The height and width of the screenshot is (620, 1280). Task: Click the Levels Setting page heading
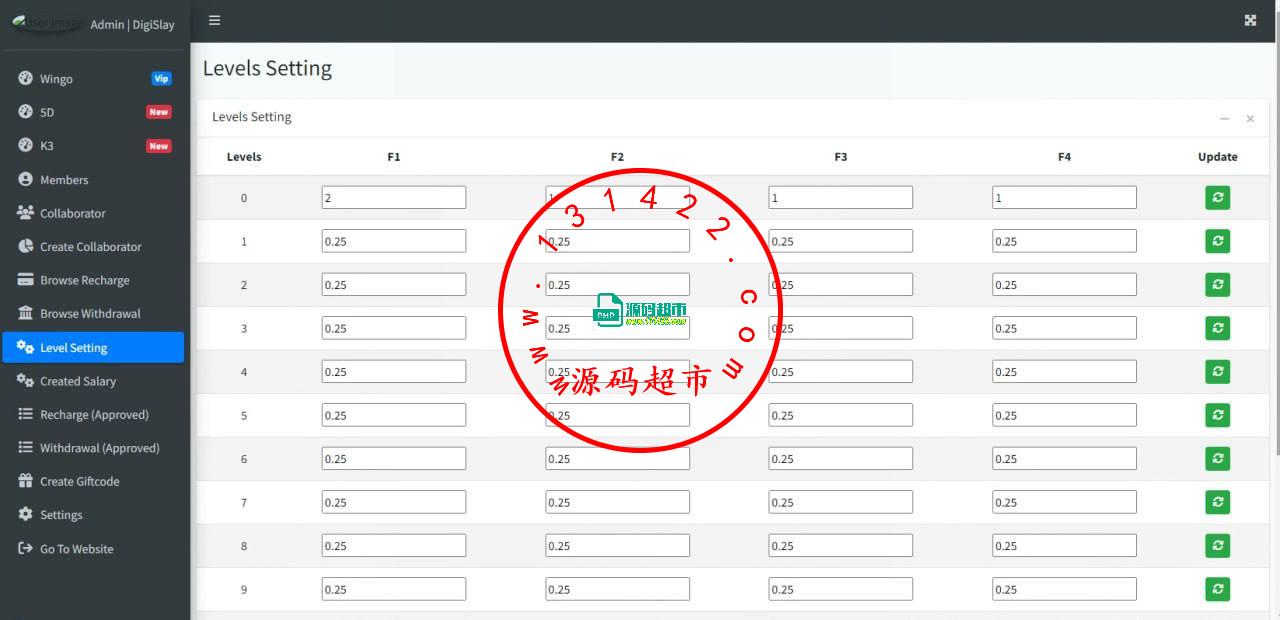(x=267, y=69)
